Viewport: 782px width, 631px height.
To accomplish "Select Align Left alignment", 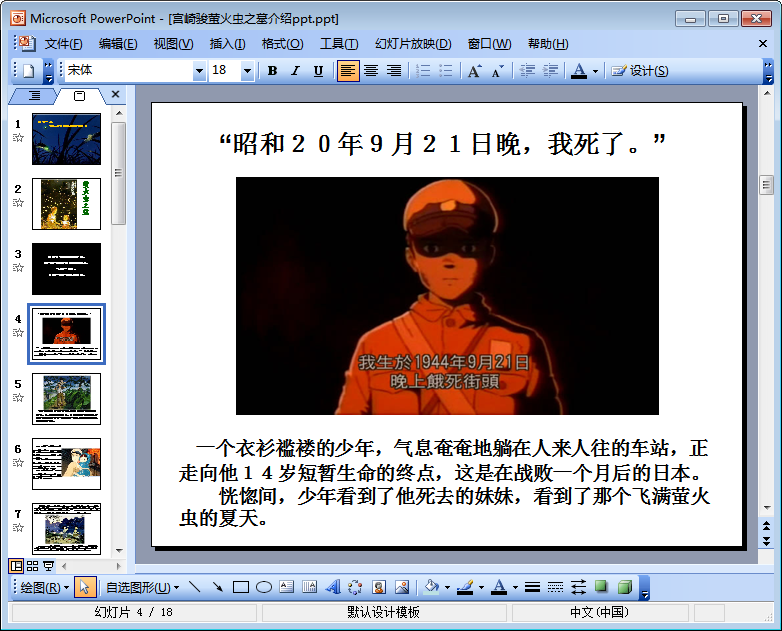I will pos(348,71).
